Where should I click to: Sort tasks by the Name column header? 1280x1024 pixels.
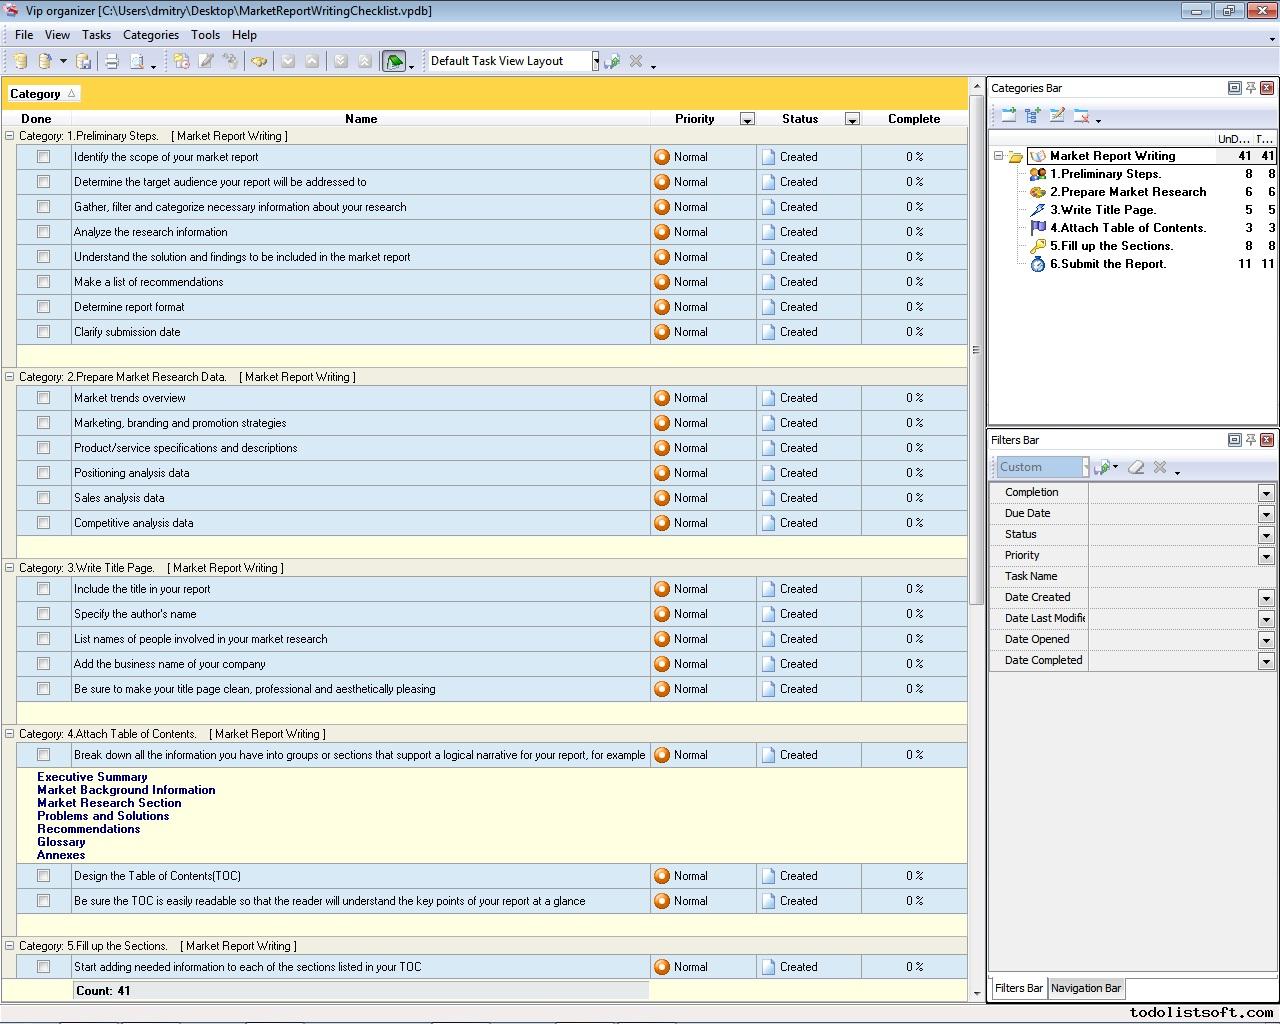coord(360,119)
